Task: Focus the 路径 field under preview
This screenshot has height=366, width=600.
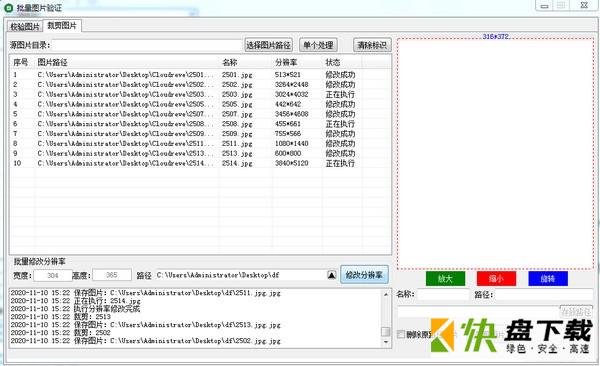Action: coord(545,294)
